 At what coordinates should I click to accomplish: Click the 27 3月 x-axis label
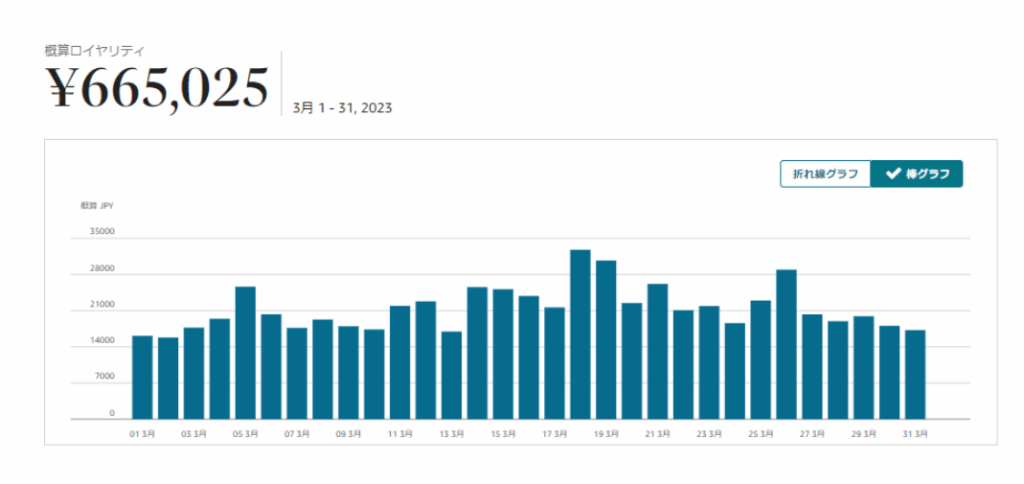pyautogui.click(x=812, y=434)
